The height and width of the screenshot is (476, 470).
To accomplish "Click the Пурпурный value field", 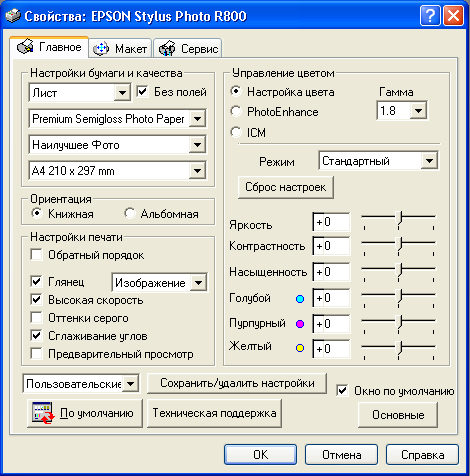I will click(x=331, y=324).
